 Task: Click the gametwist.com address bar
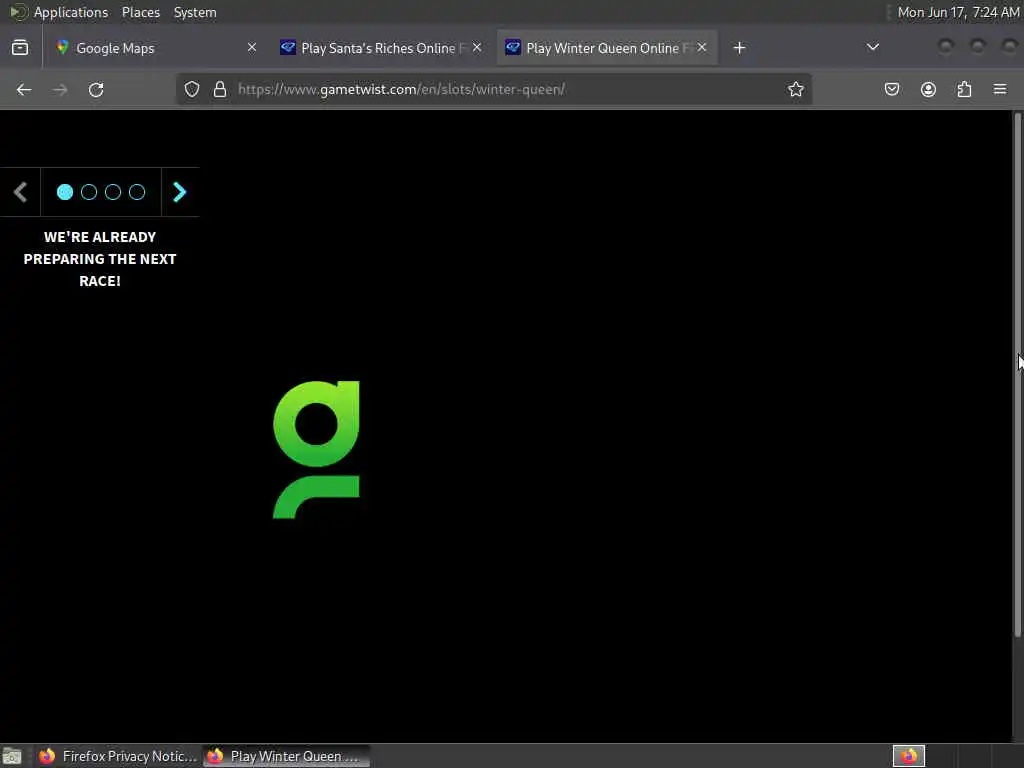click(x=493, y=89)
